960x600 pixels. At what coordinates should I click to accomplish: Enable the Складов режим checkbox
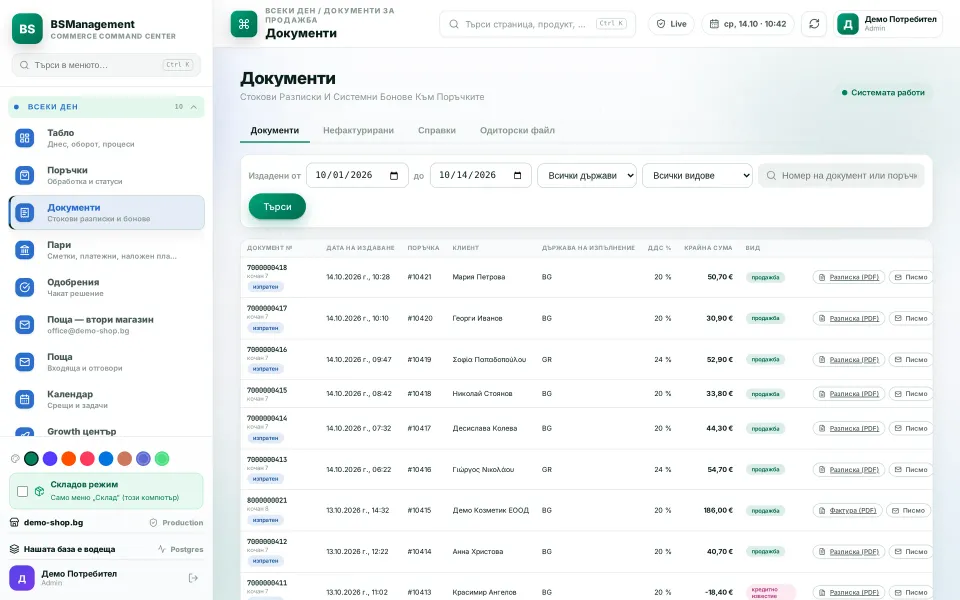coord(23,491)
